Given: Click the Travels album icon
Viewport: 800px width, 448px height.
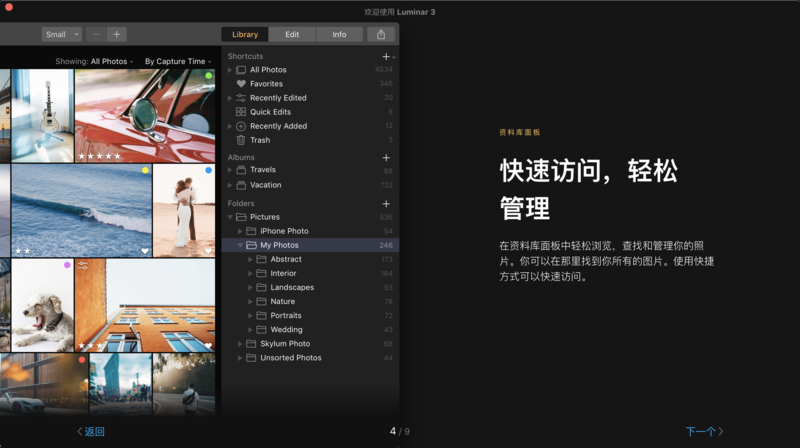Looking at the screenshot, I should [x=241, y=170].
